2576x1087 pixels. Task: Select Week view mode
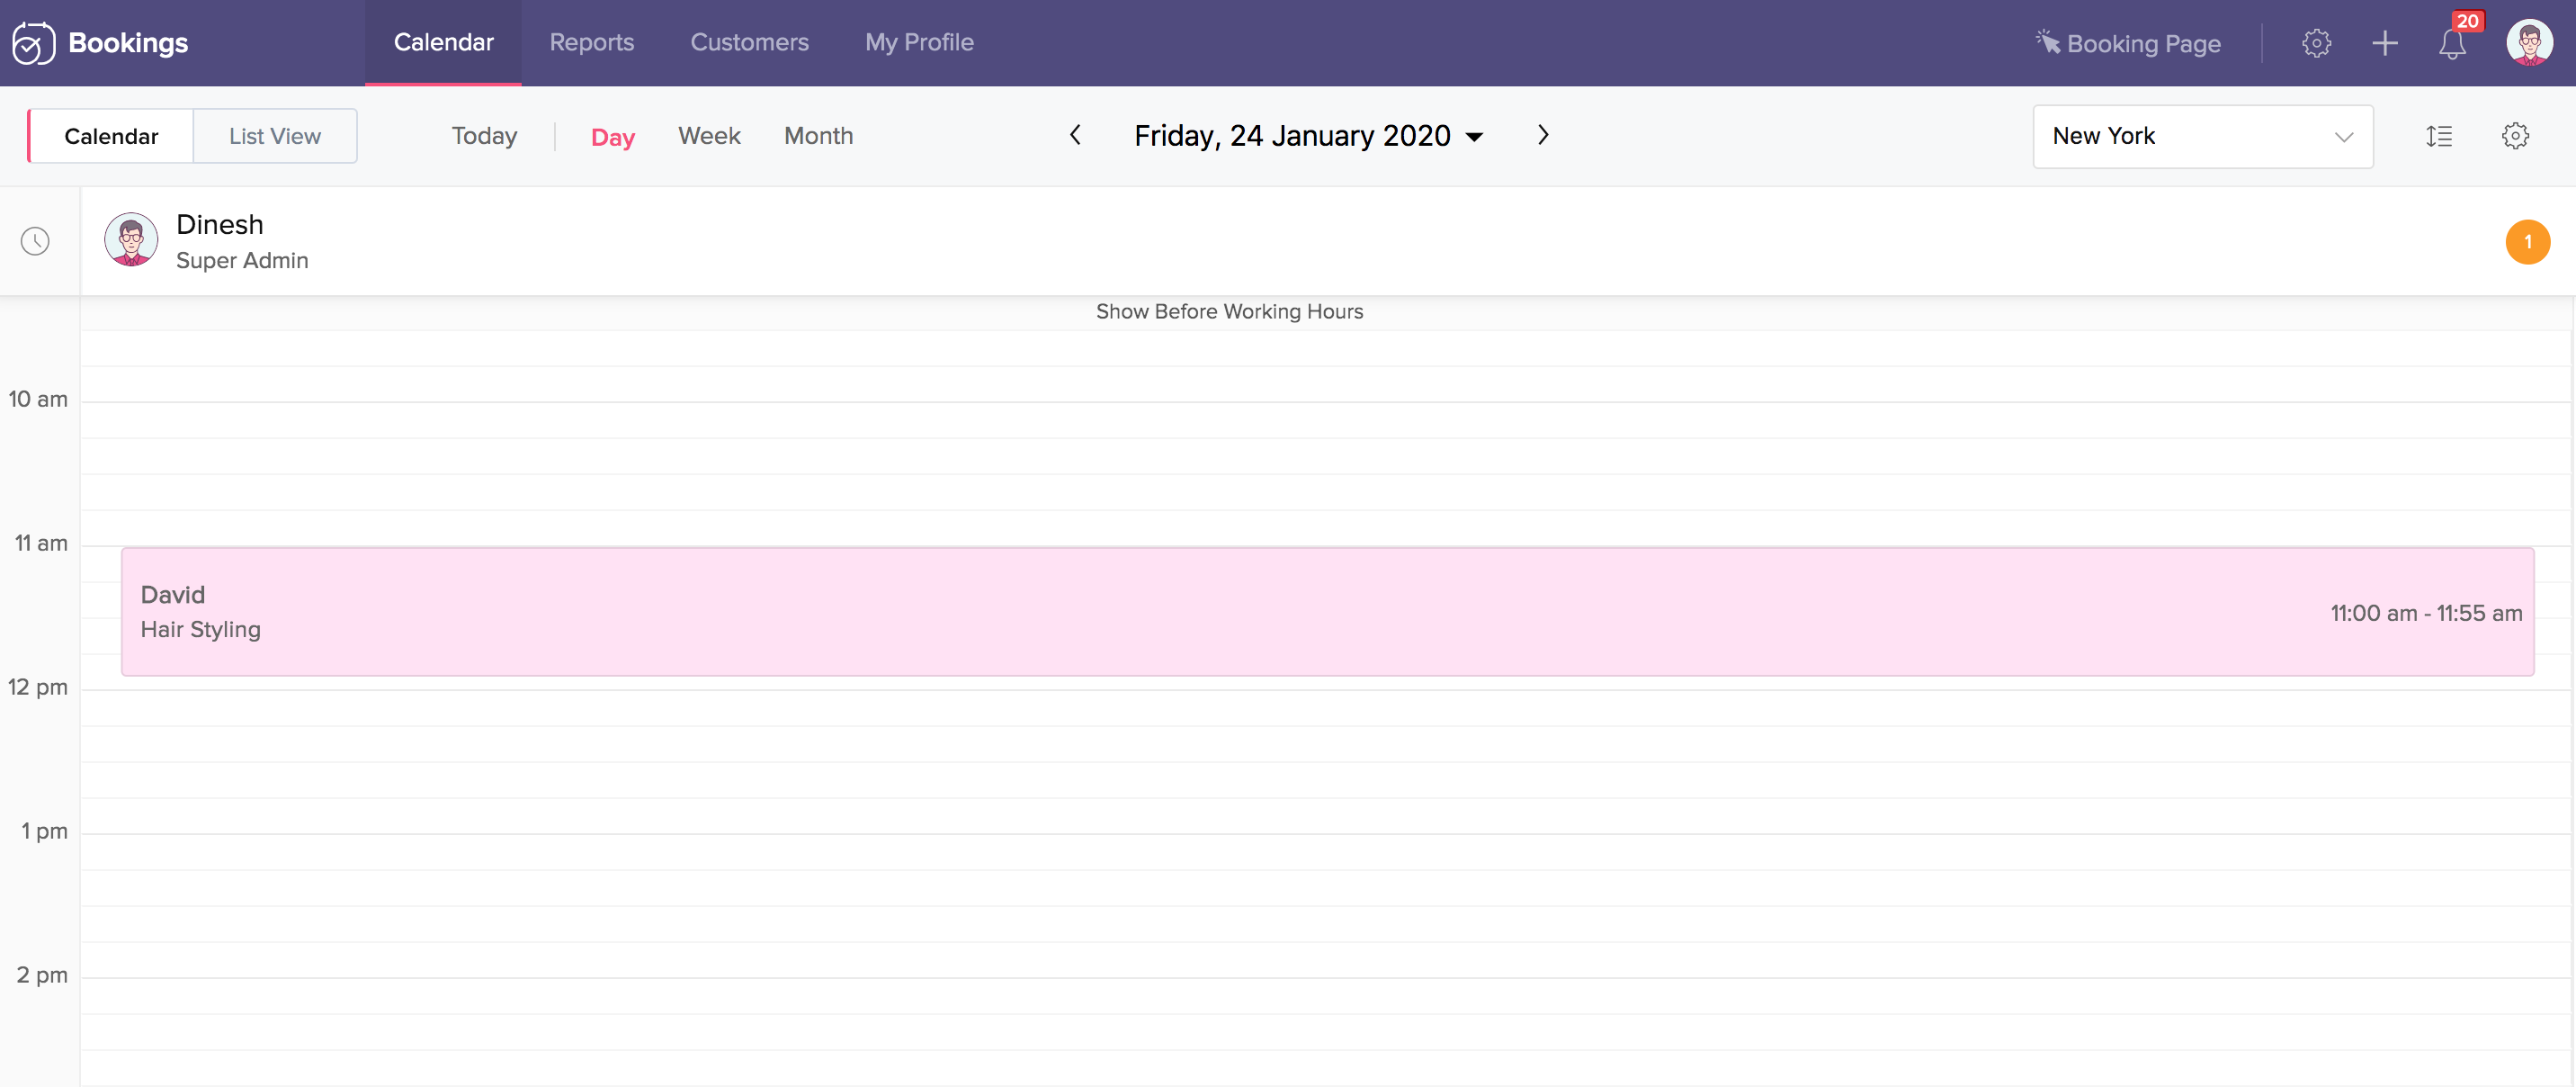click(x=708, y=136)
